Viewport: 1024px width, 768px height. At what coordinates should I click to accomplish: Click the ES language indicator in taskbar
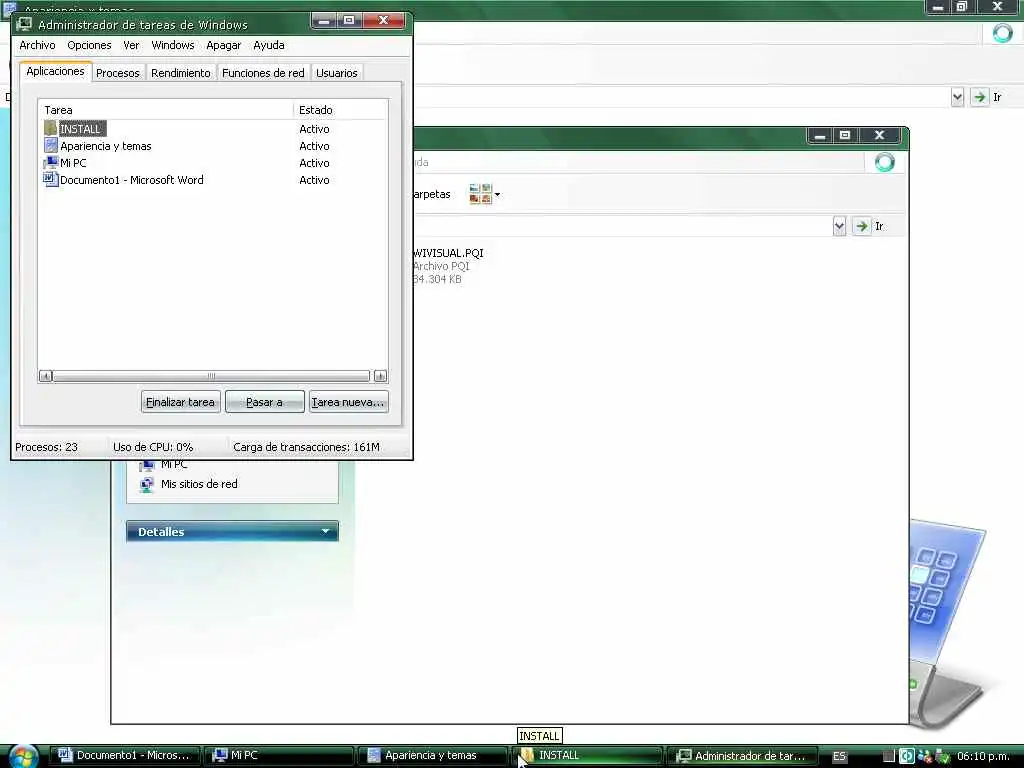839,756
